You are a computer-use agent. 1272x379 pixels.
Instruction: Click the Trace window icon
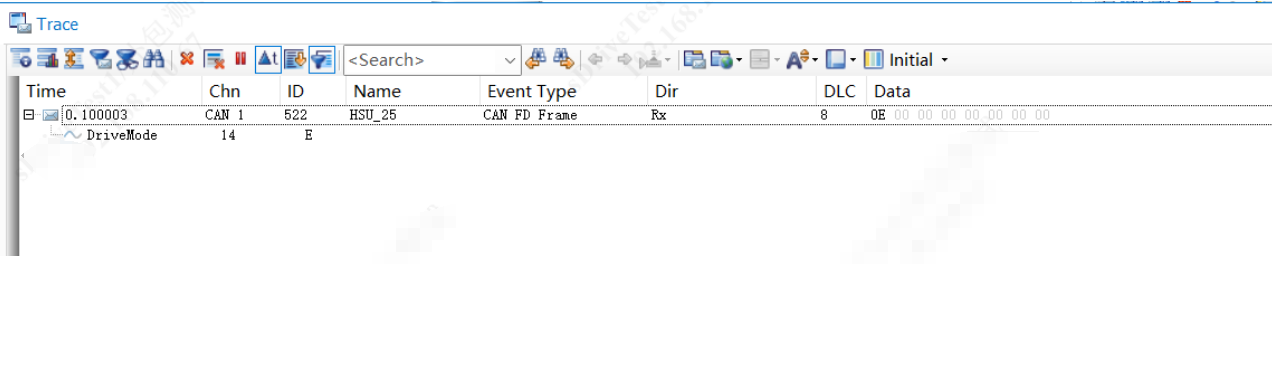(x=20, y=23)
